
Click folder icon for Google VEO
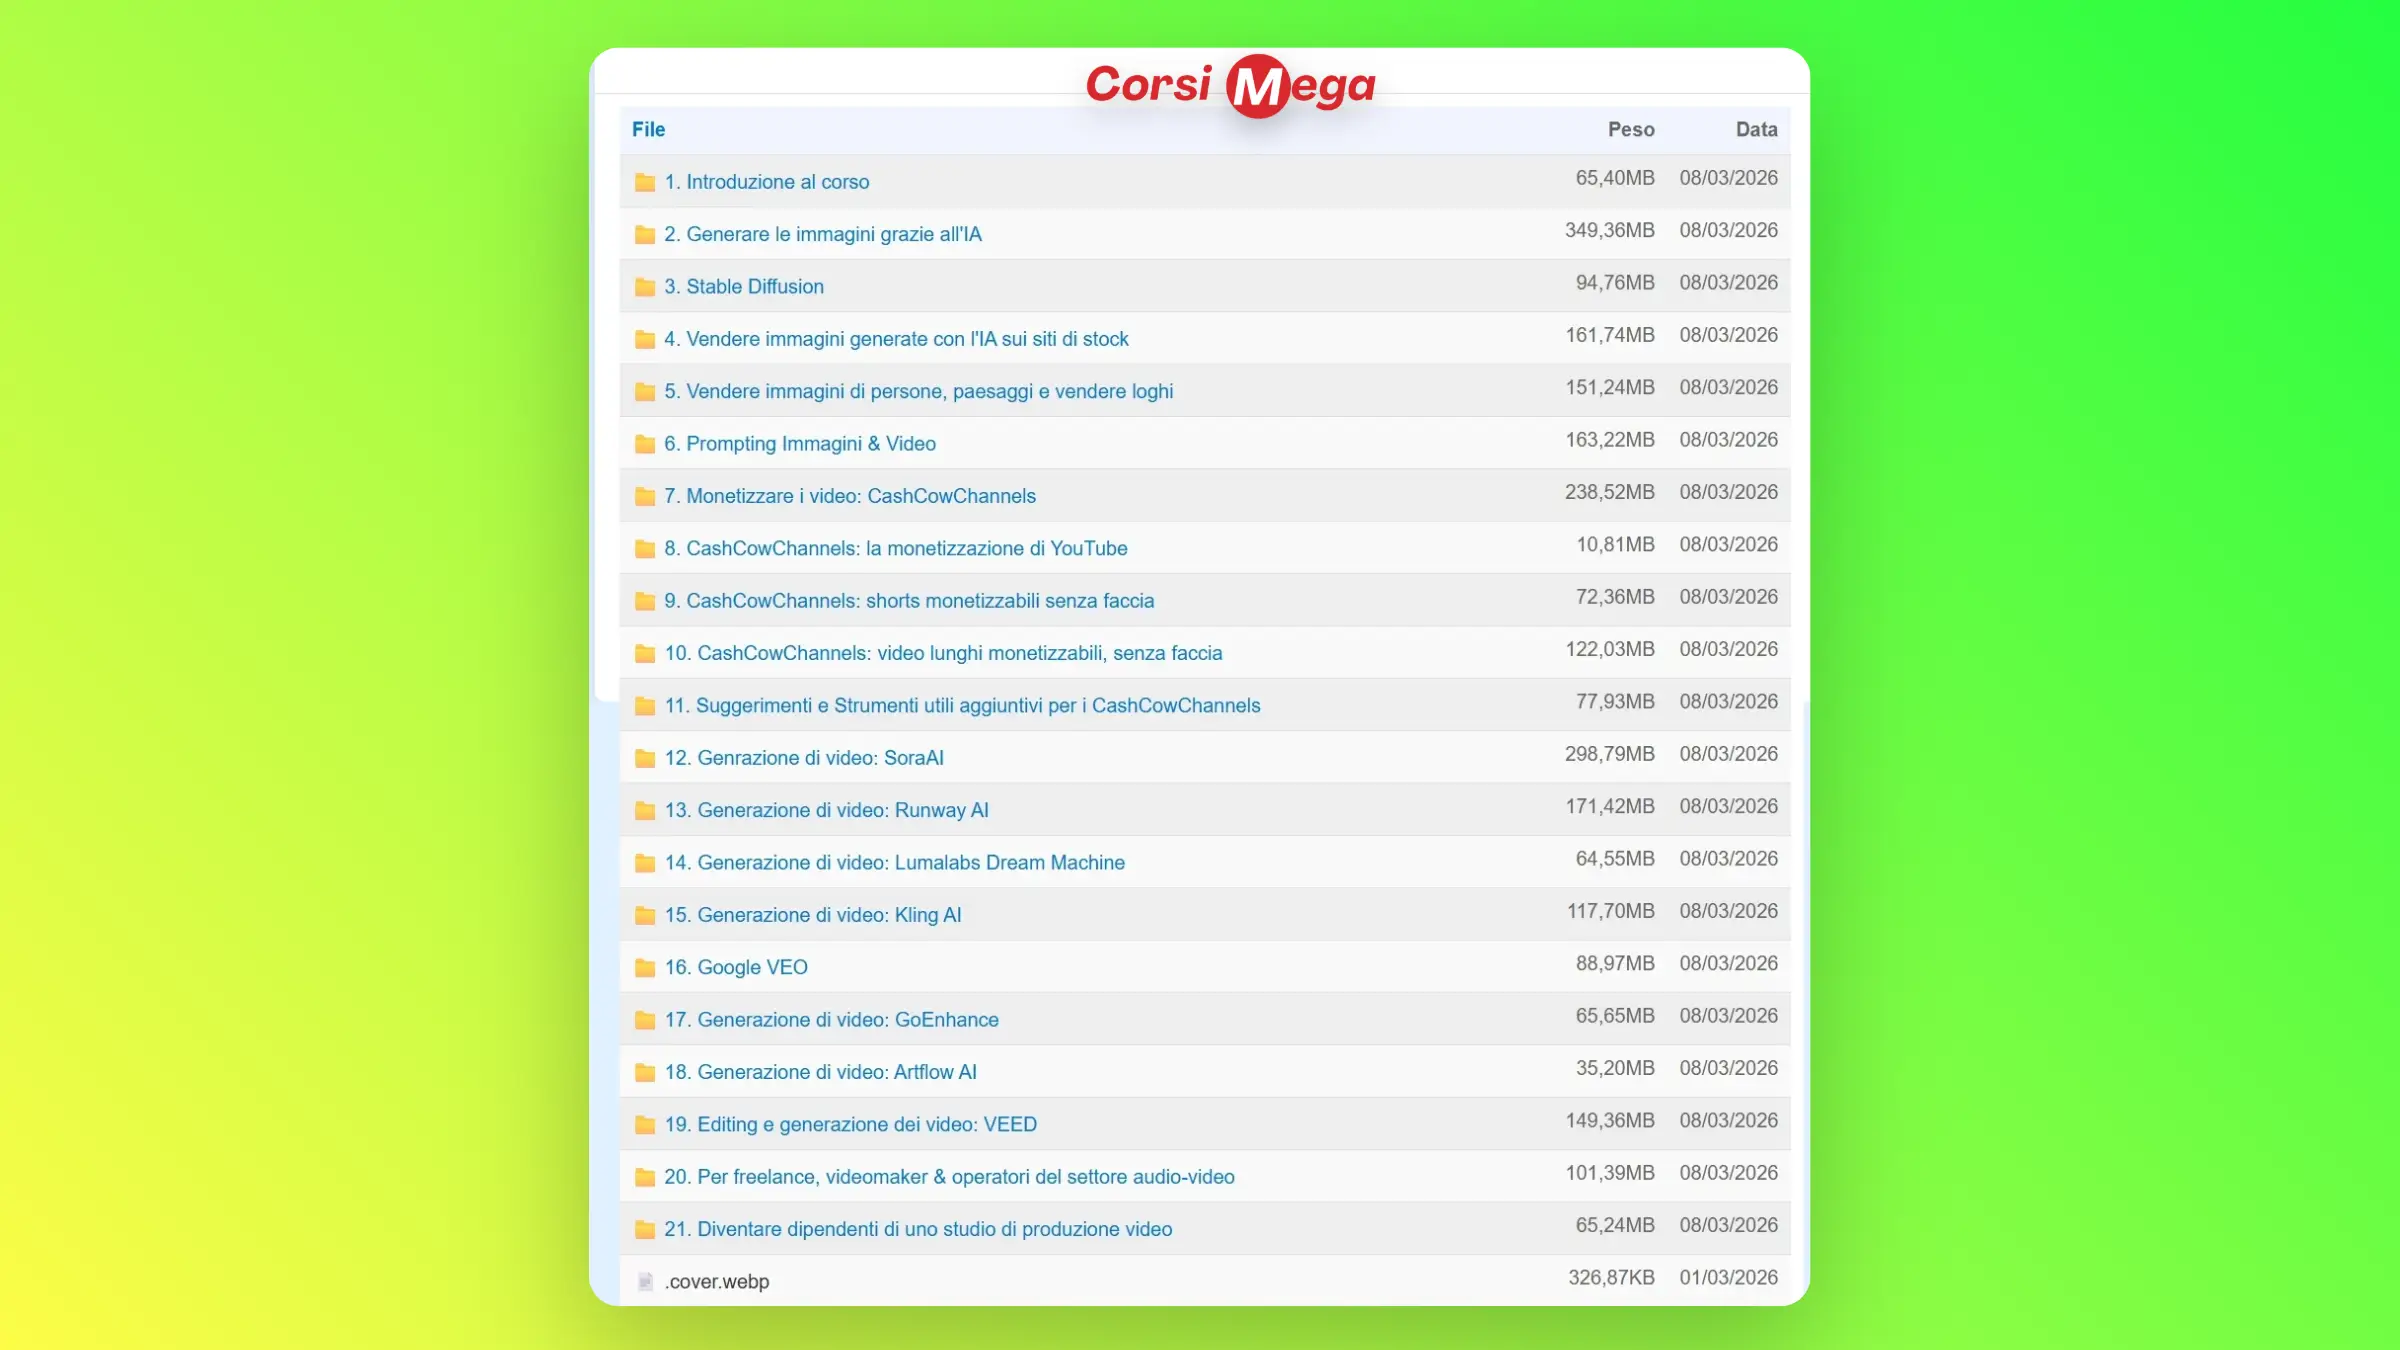(x=645, y=968)
